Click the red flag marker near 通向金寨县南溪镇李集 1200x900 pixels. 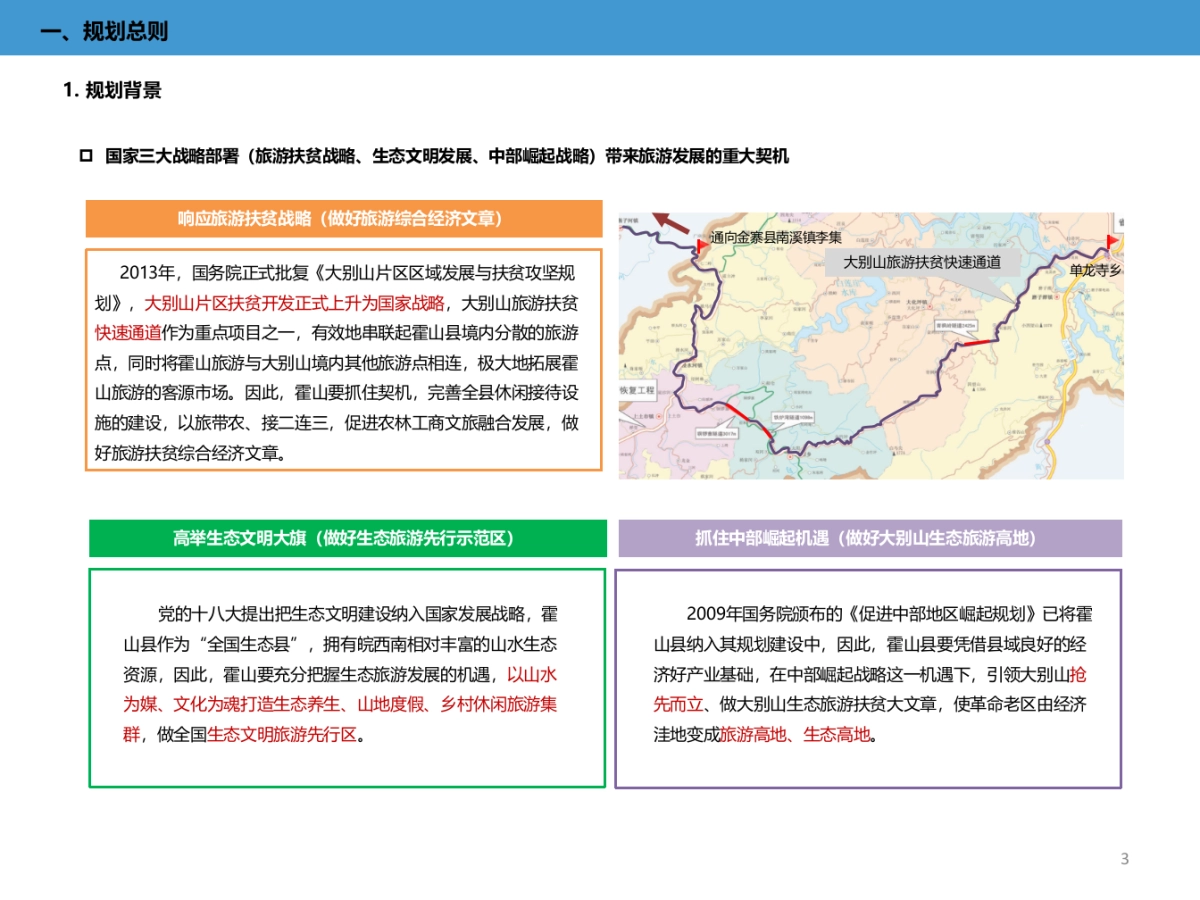(x=701, y=246)
